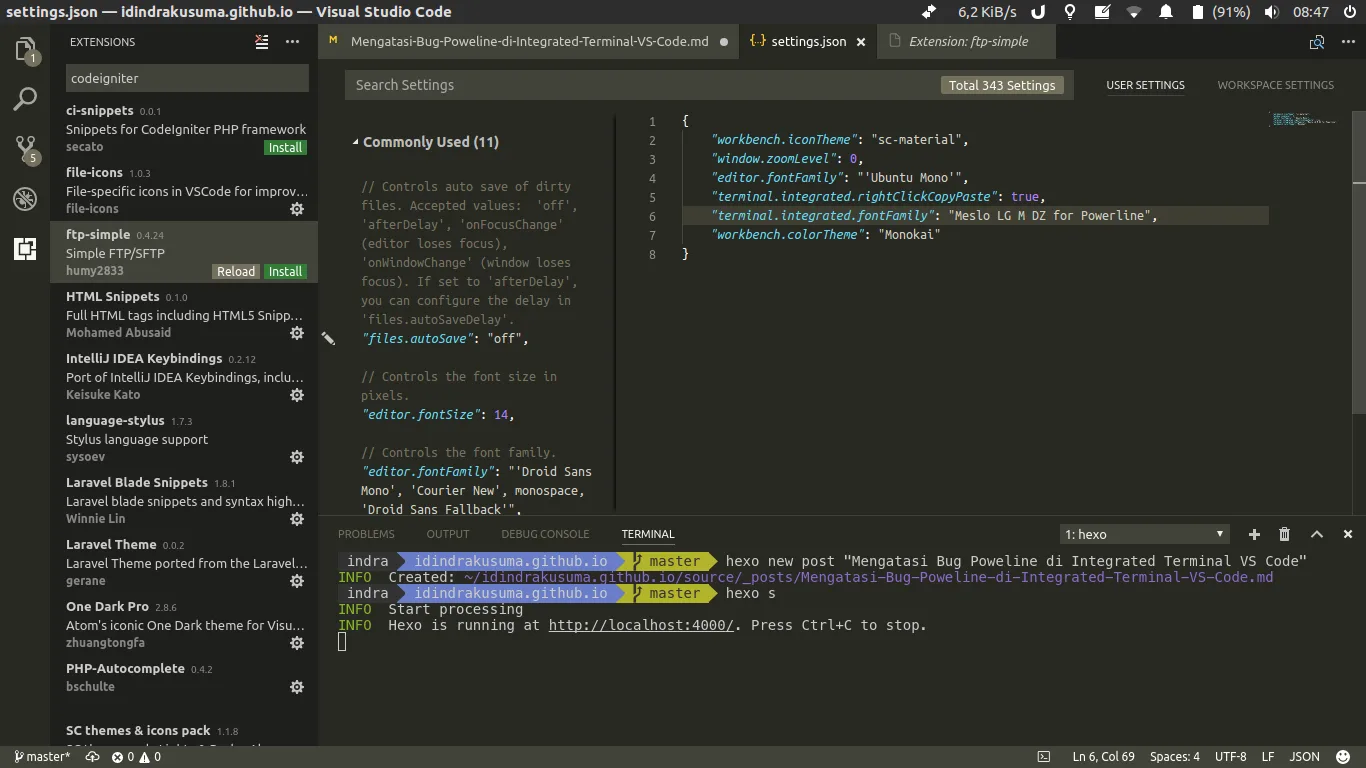This screenshot has width=1366, height=768.
Task: Click the editor.fontSize default setting entry
Action: click(438, 414)
